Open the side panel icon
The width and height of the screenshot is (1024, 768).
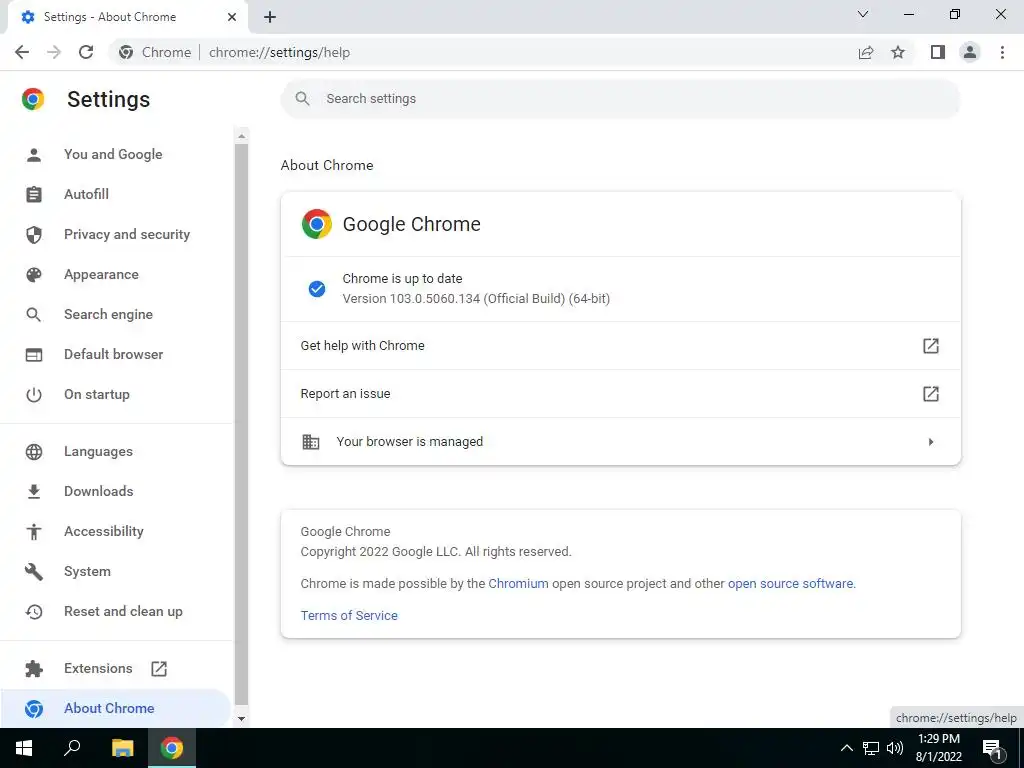[x=938, y=52]
